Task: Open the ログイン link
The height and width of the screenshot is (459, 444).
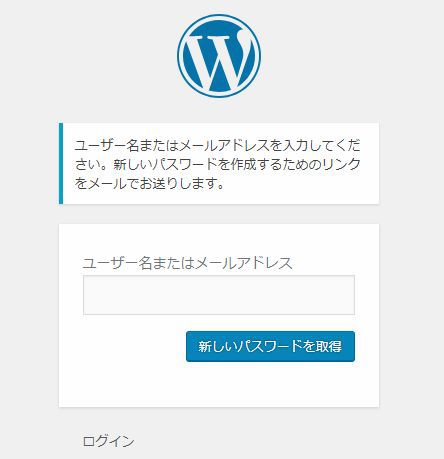Action: 108,441
